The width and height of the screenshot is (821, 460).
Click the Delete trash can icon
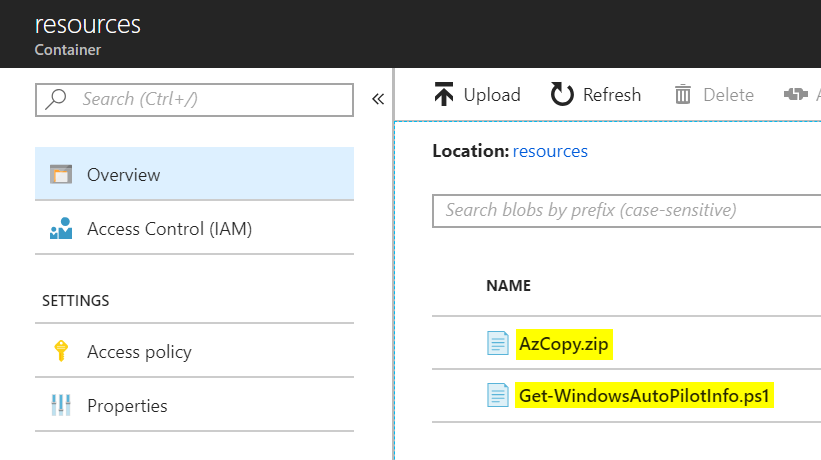[683, 95]
